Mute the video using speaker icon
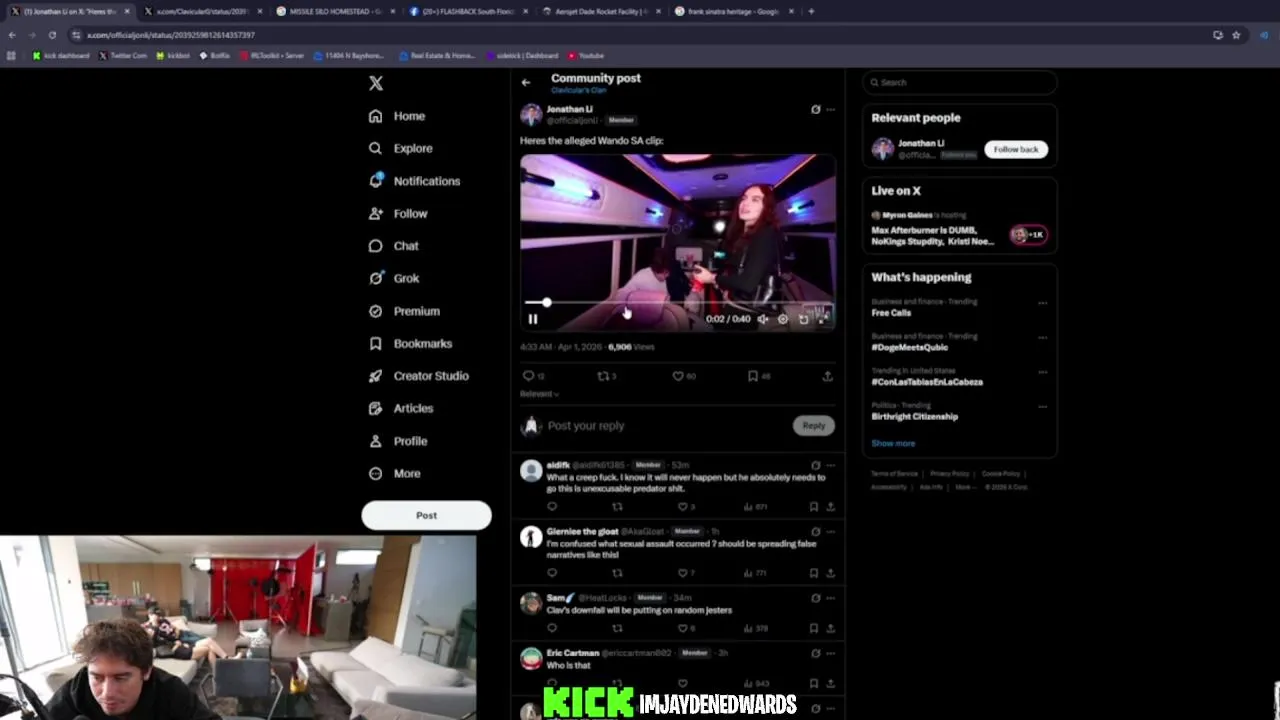Viewport: 1280px width, 720px height. 763,319
